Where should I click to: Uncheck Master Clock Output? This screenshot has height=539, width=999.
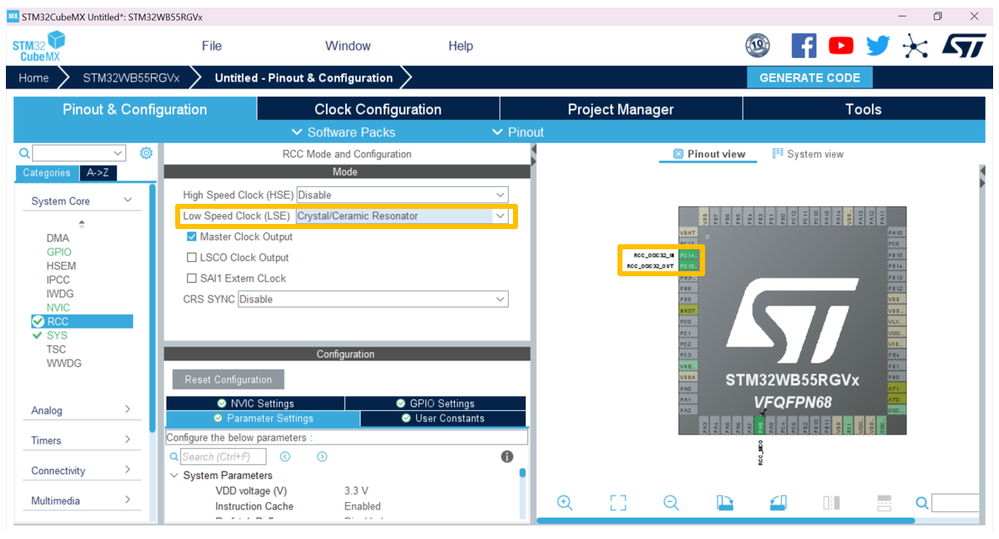coord(191,236)
